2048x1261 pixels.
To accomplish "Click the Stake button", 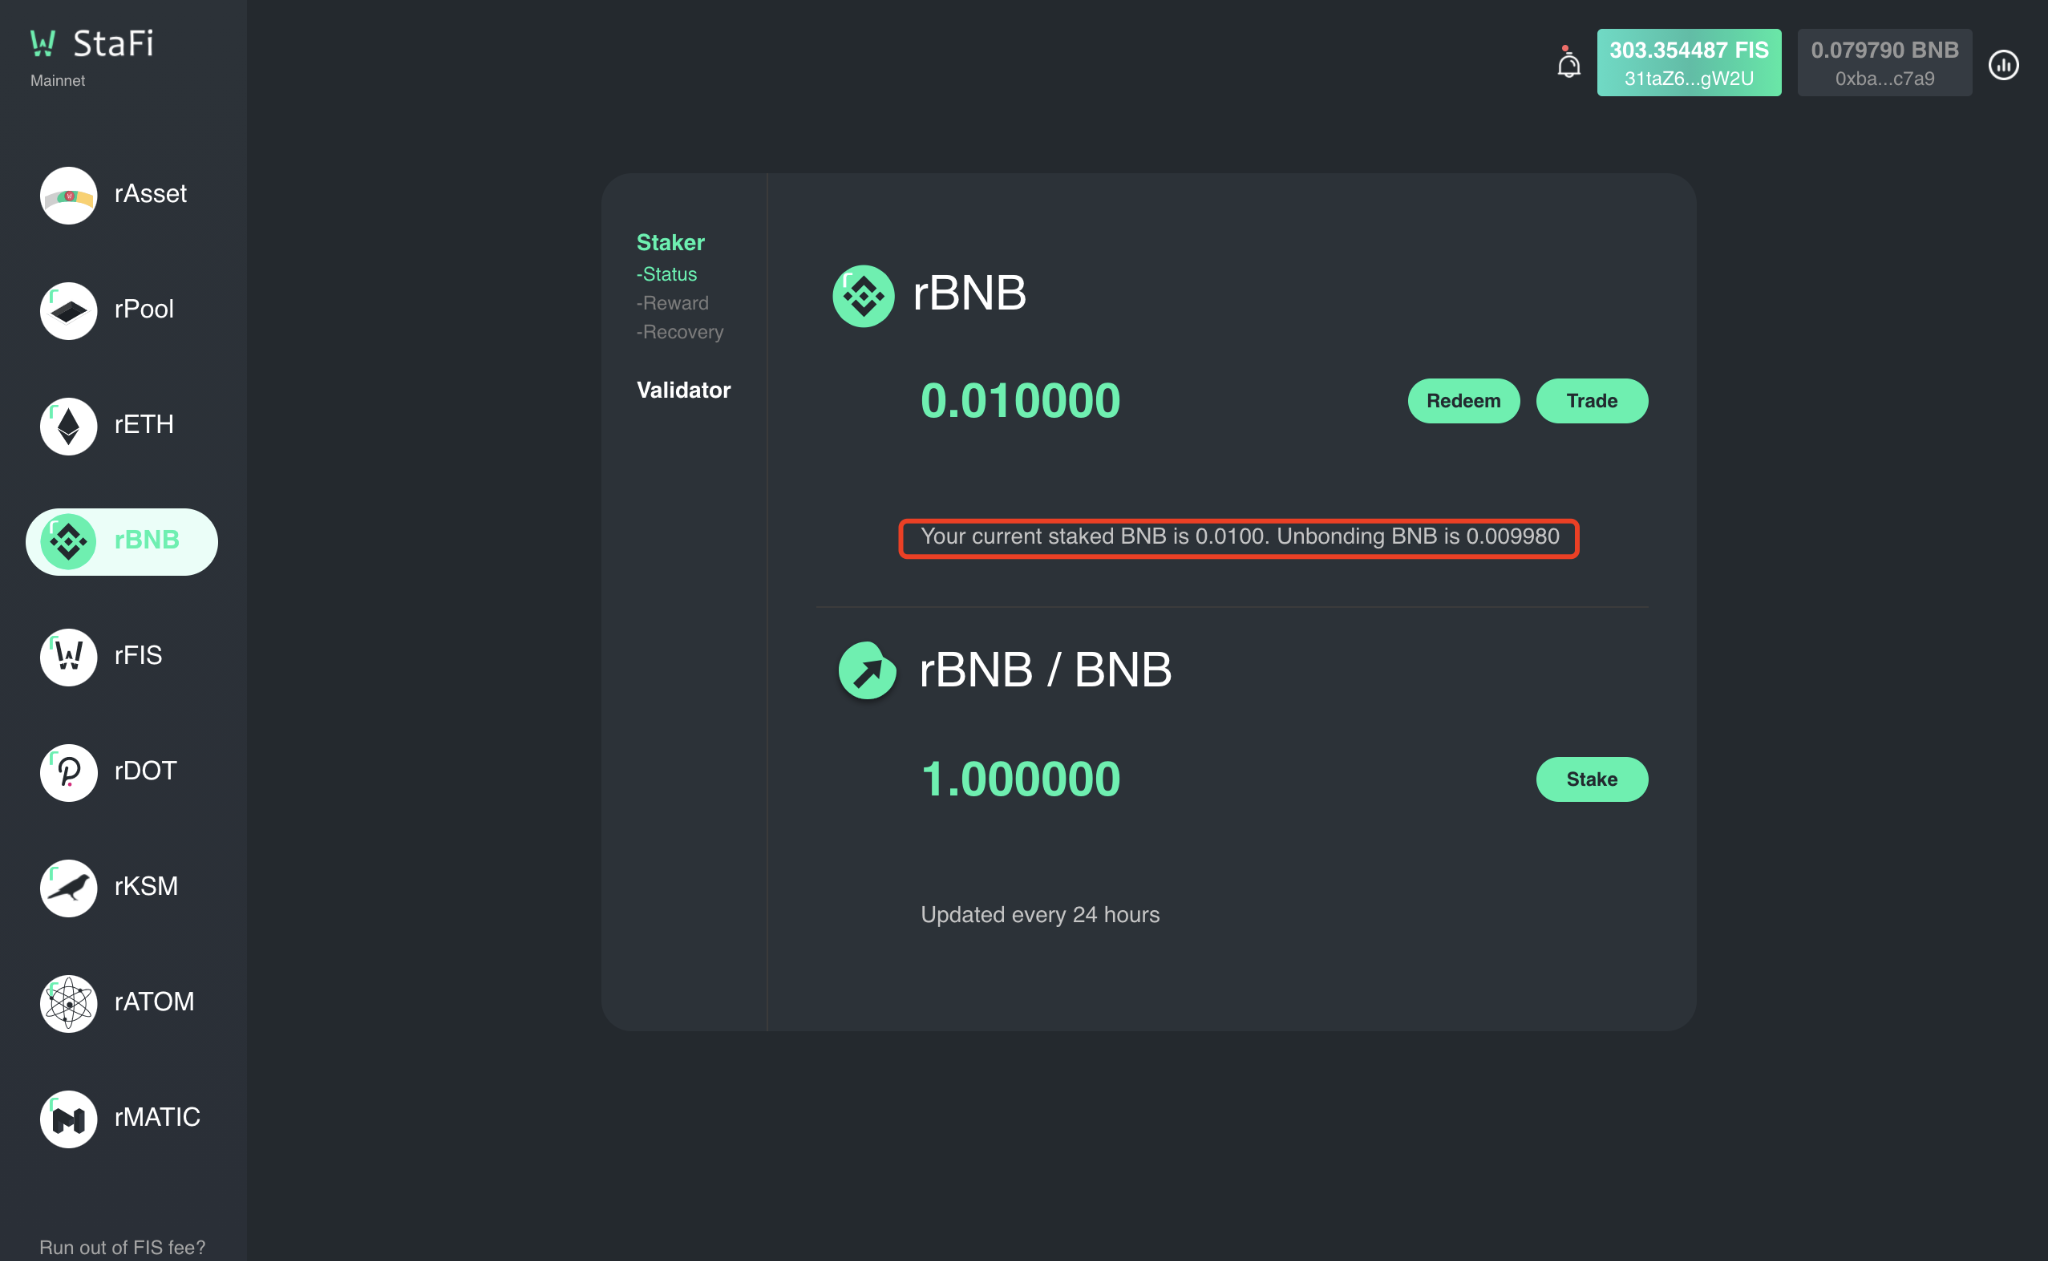I will (1591, 779).
